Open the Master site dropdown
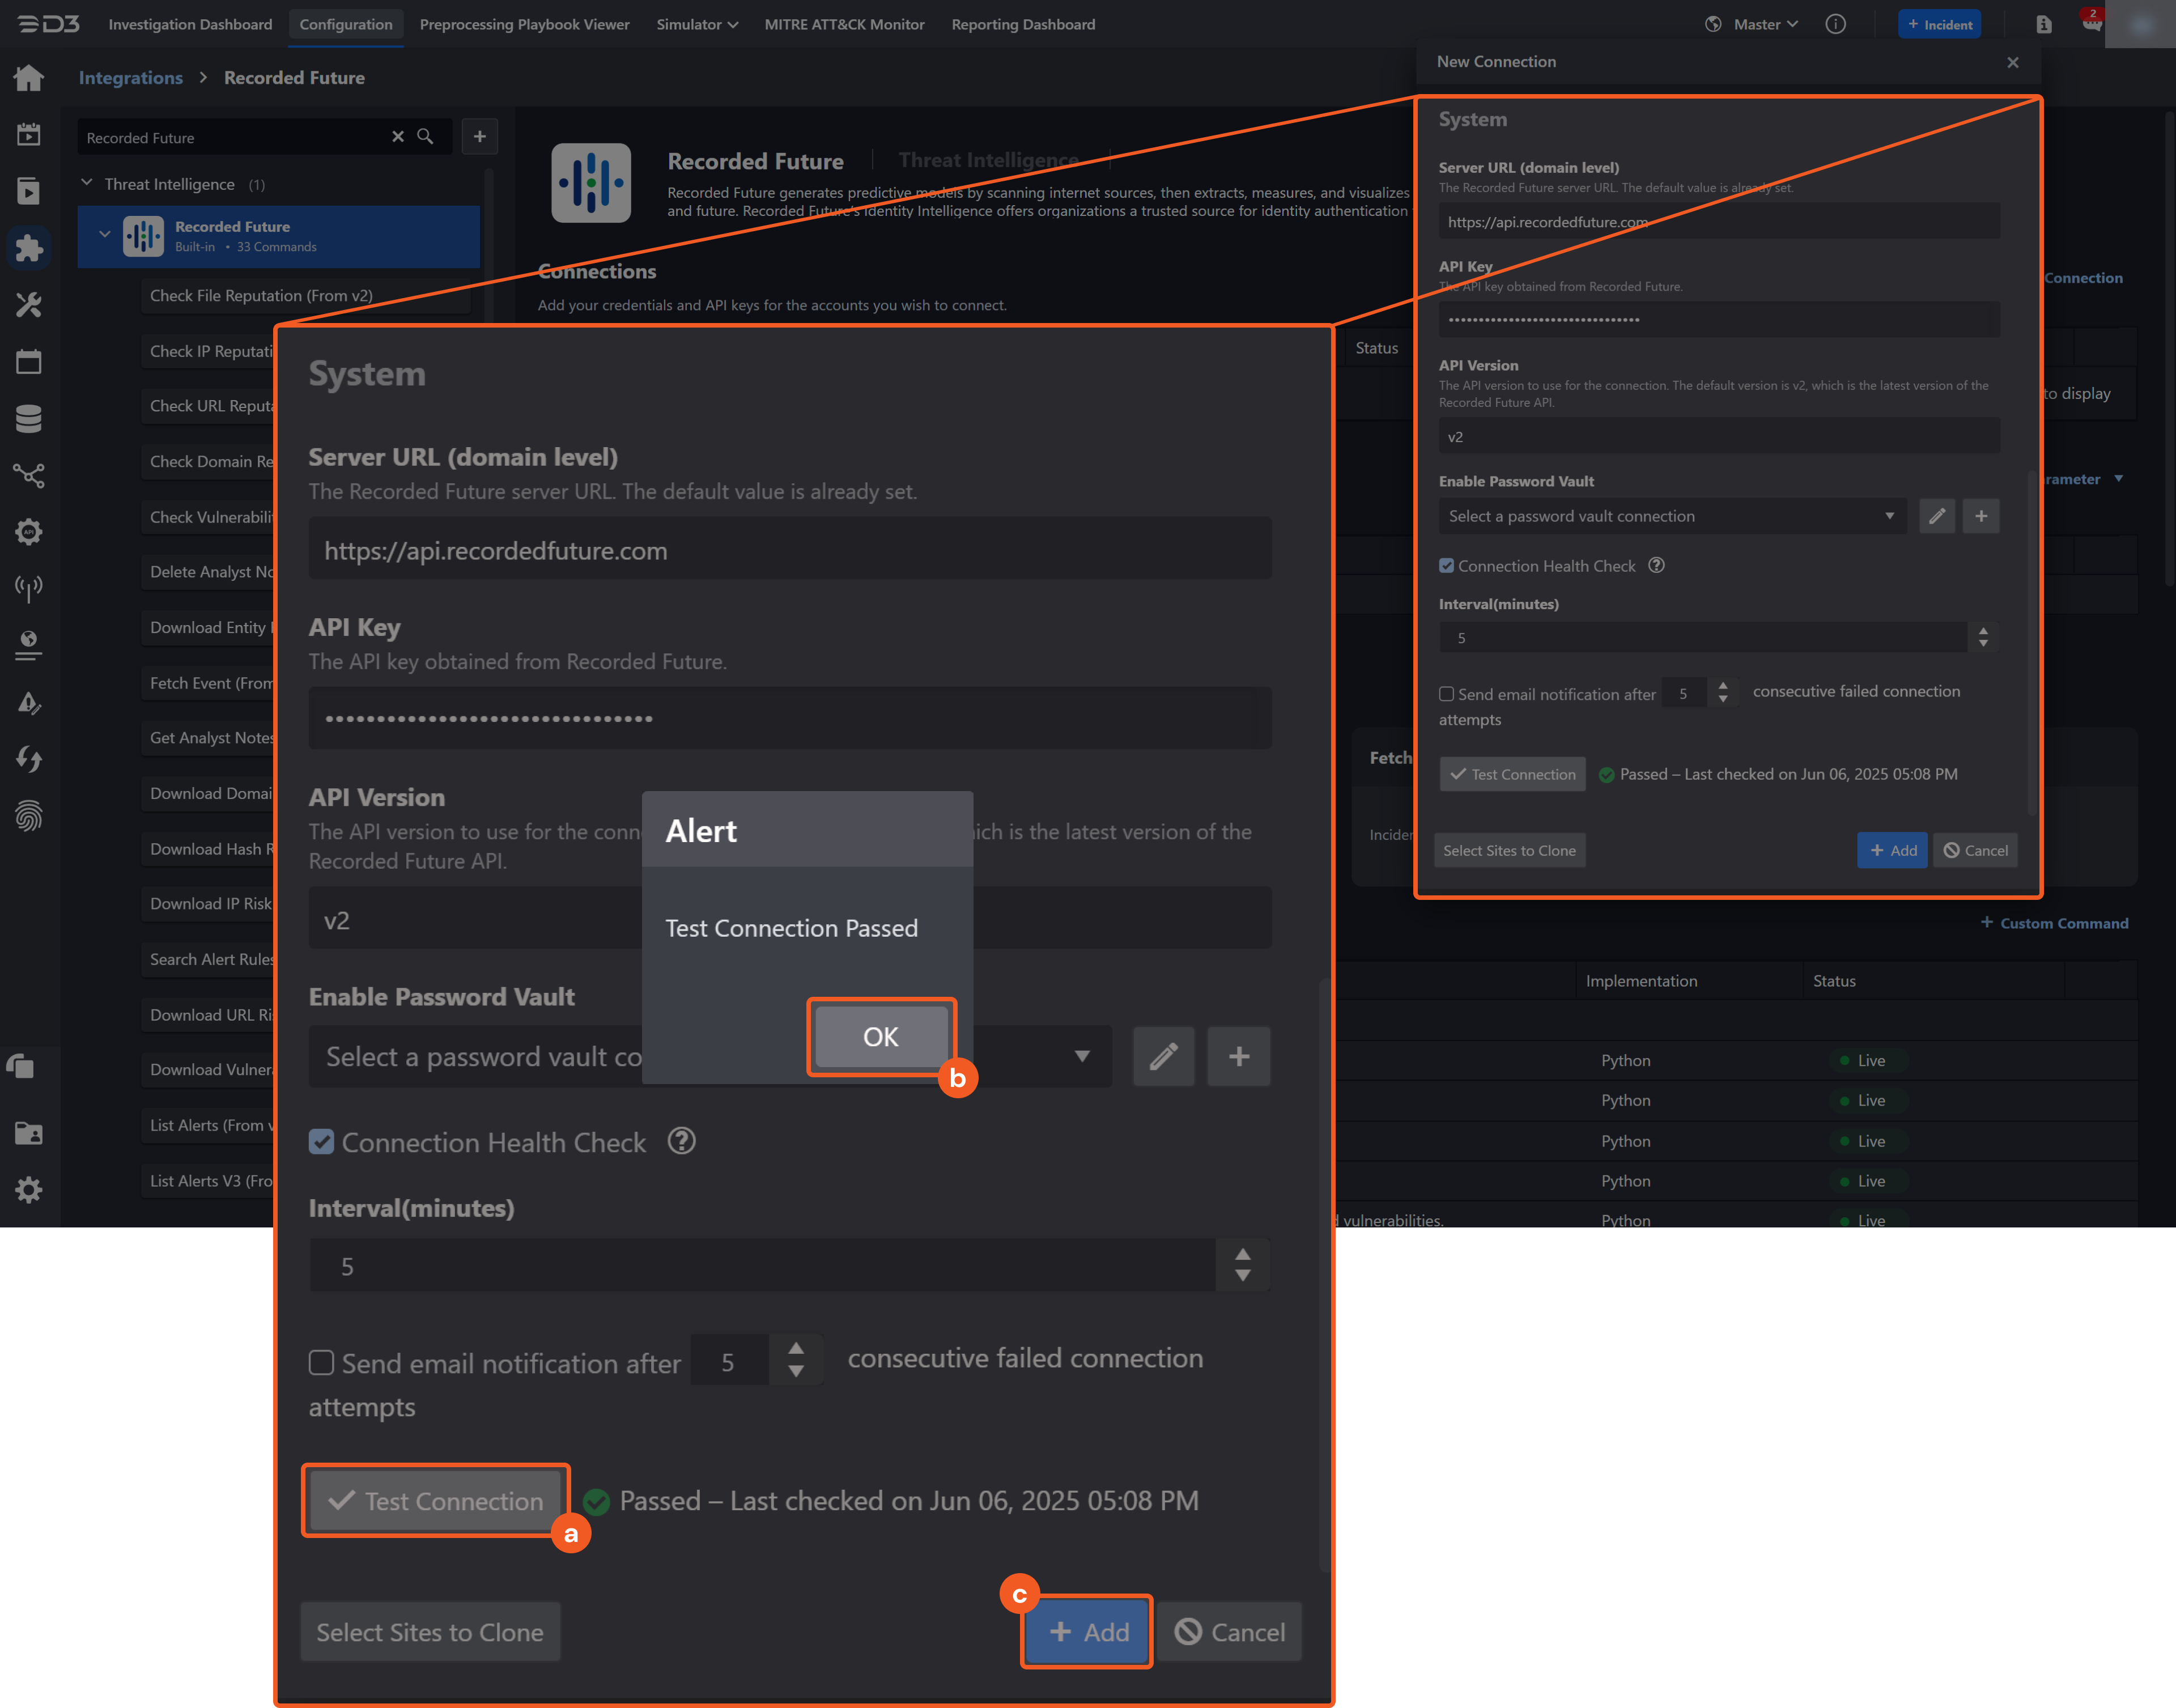The width and height of the screenshot is (2176, 1708). [1765, 24]
